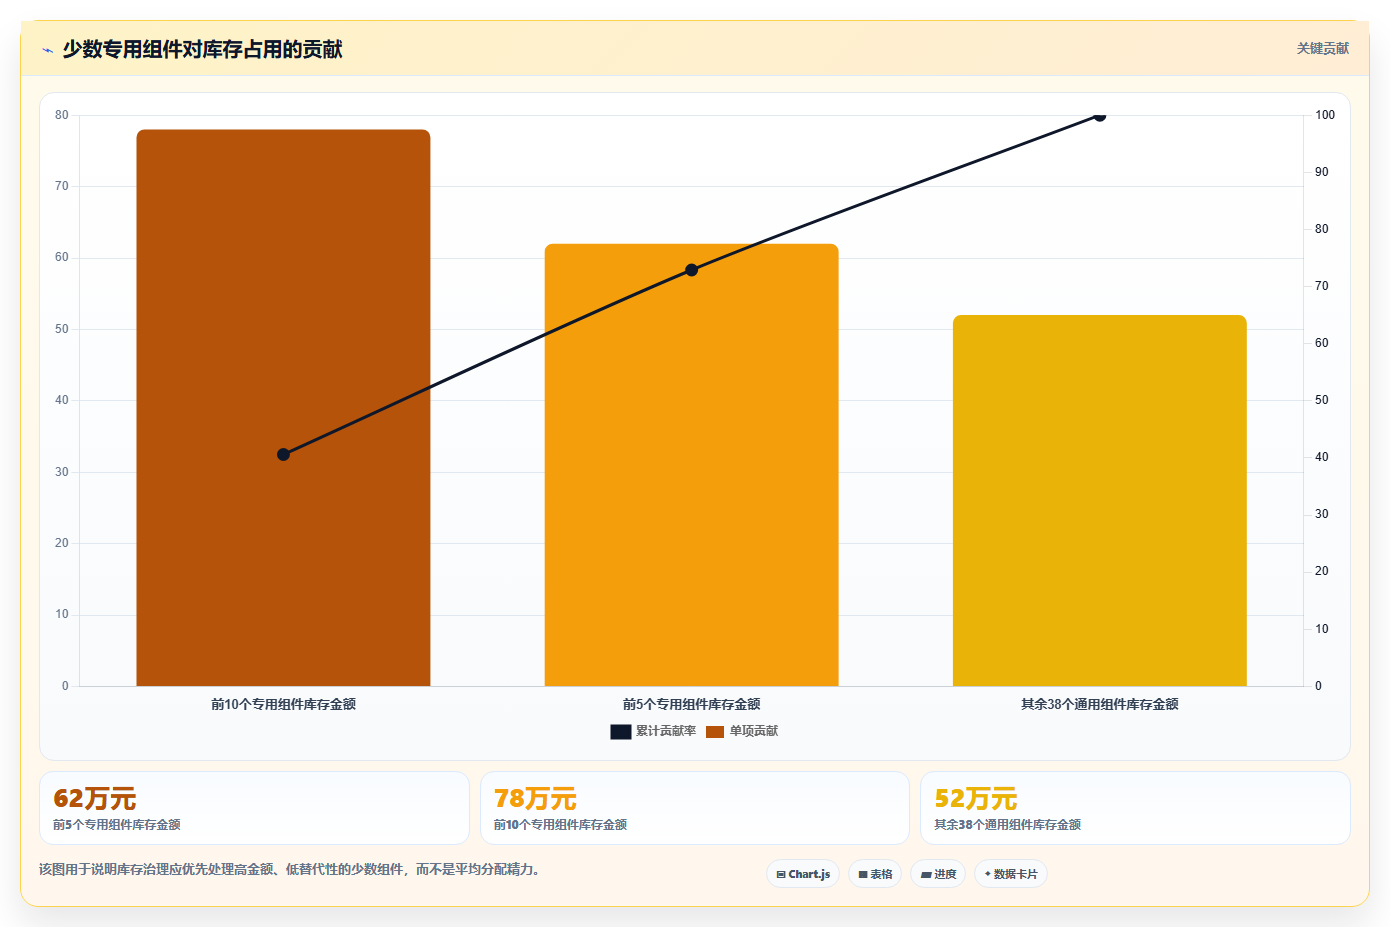Screen dimensions: 1390x927
Task: Select the 前5个专用组件库存金额 orange bar
Action: (691, 465)
